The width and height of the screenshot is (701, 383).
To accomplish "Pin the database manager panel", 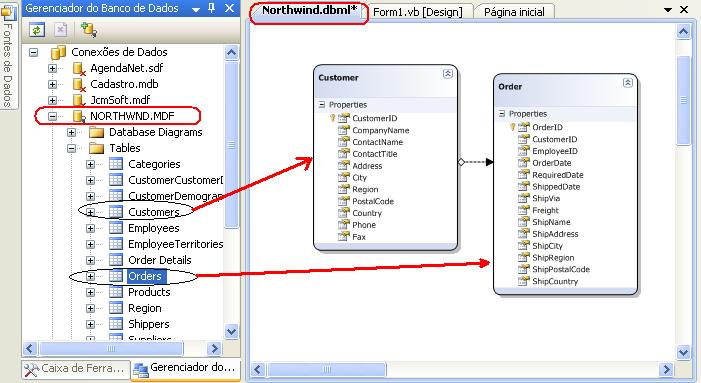I will (x=212, y=8).
